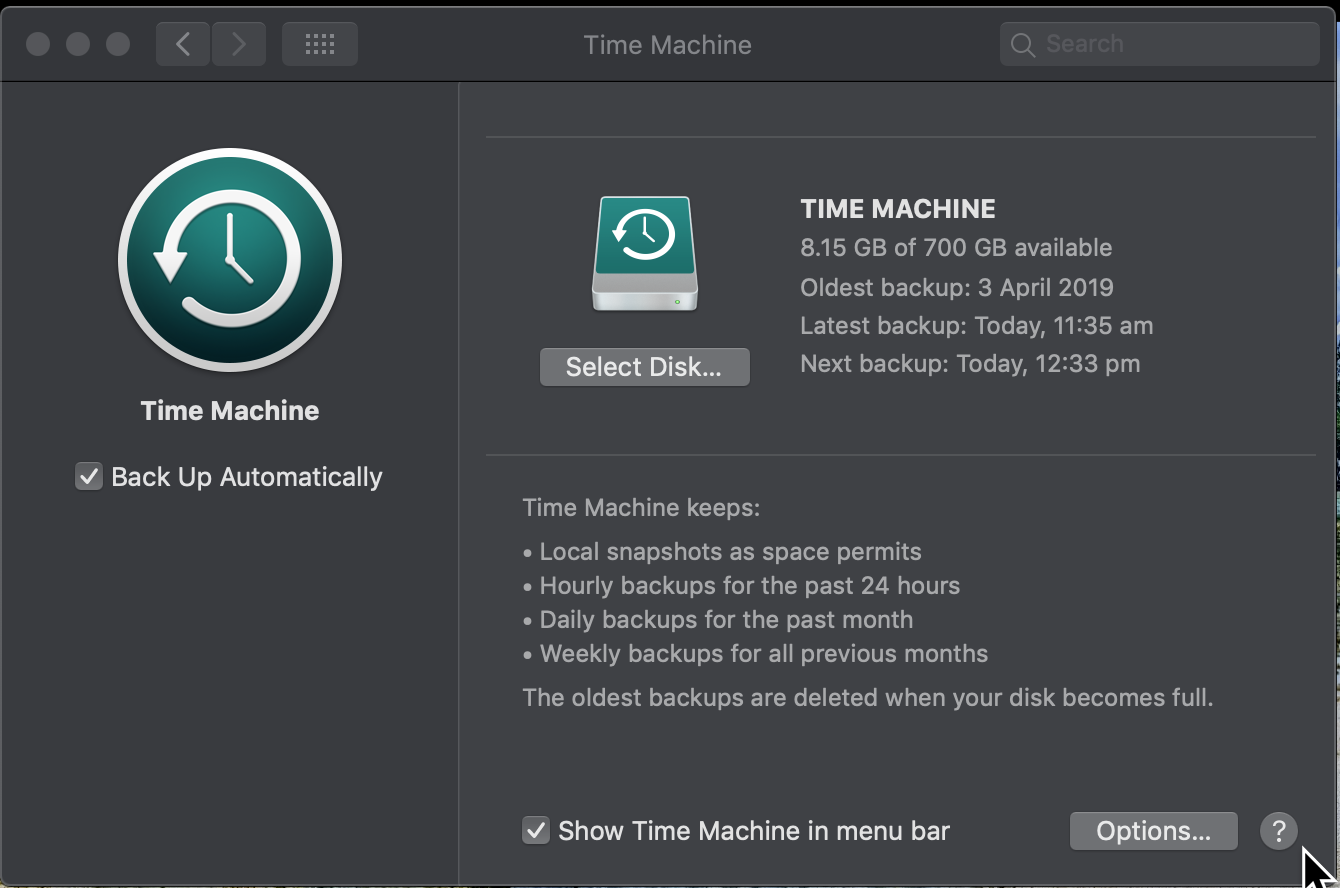This screenshot has width=1340, height=888.
Task: Minimize the Time Machine window
Action: click(78, 44)
